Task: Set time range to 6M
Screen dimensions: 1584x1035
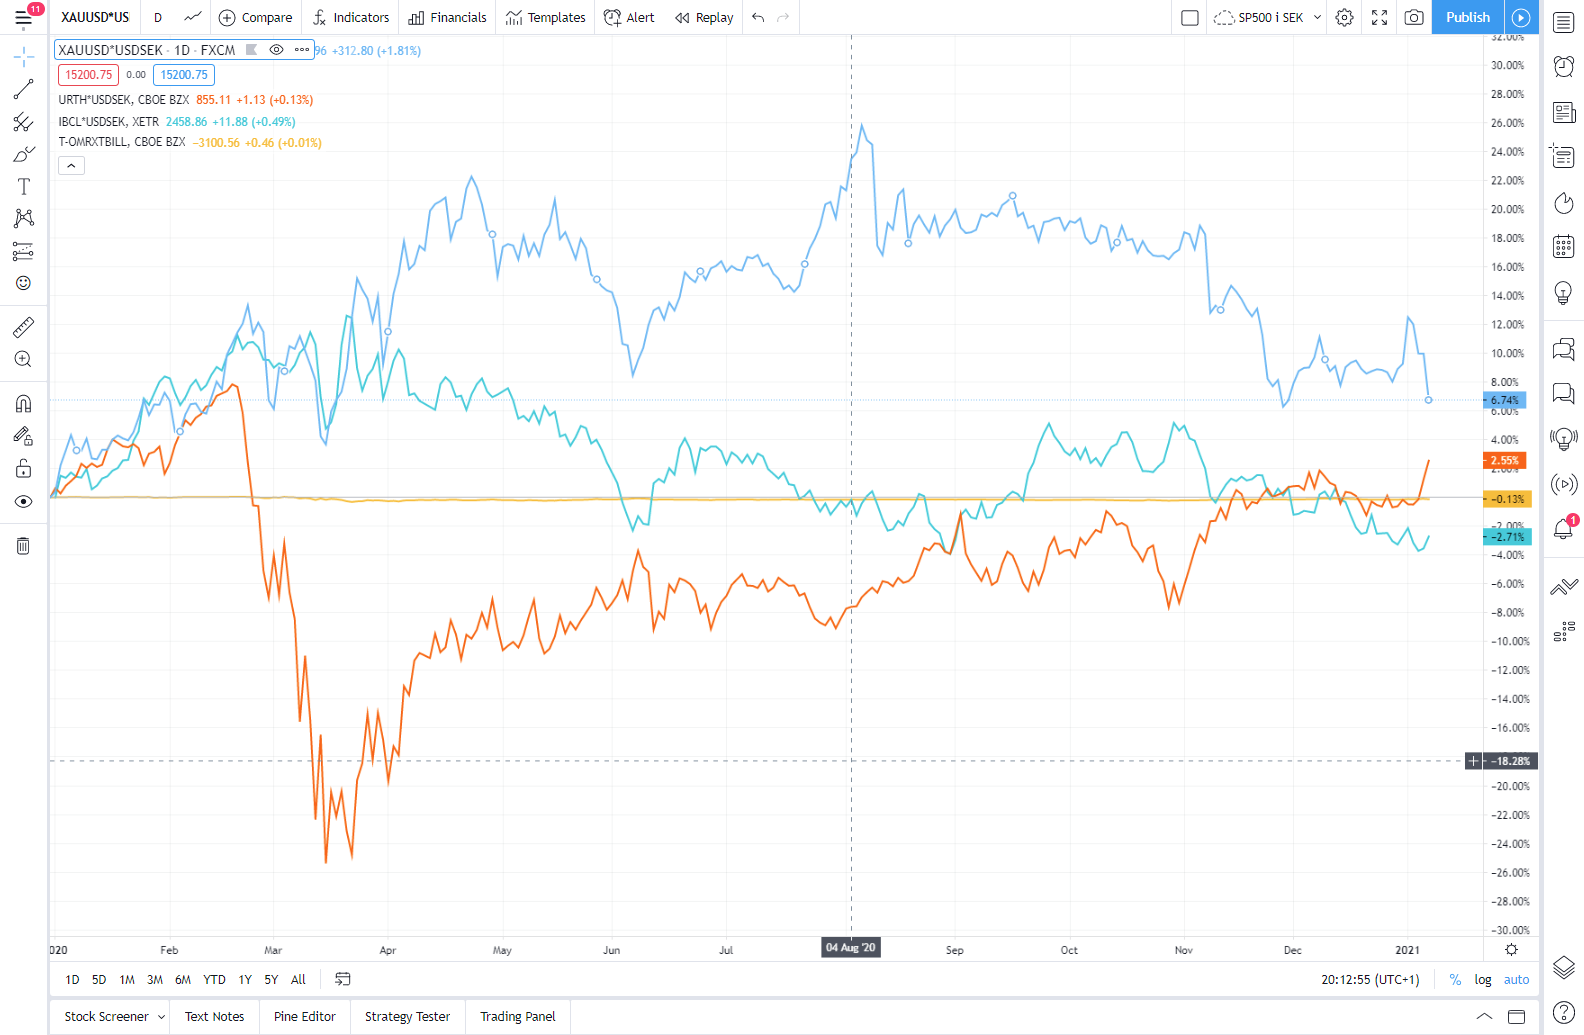Action: (183, 980)
